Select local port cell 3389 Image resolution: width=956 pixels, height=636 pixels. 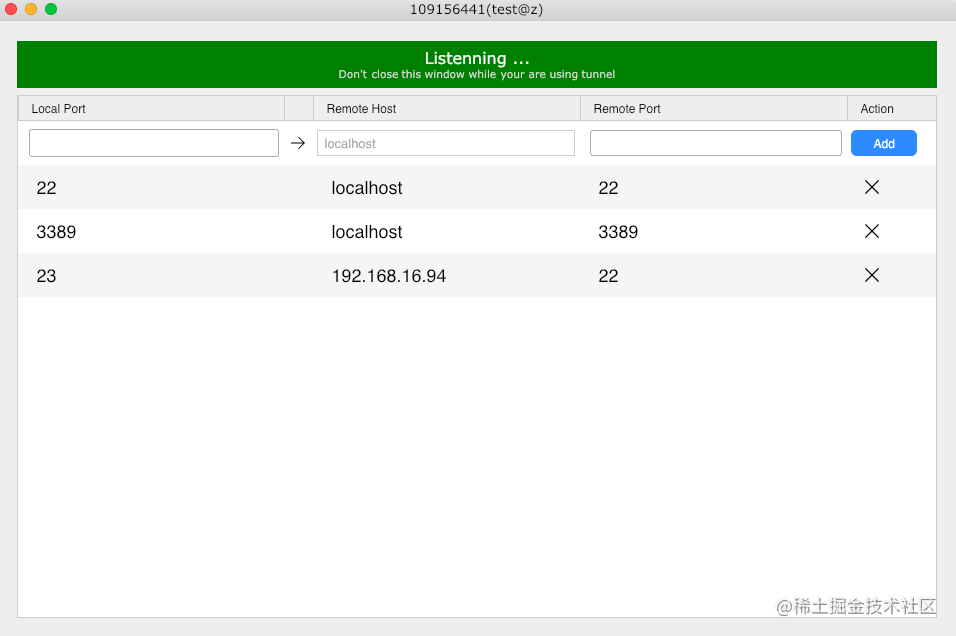(56, 232)
